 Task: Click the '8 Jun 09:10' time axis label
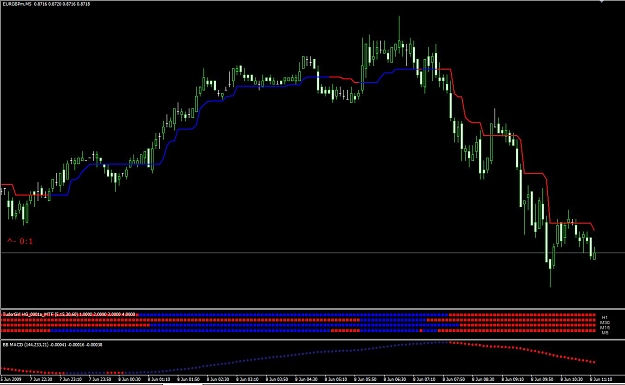point(513,379)
